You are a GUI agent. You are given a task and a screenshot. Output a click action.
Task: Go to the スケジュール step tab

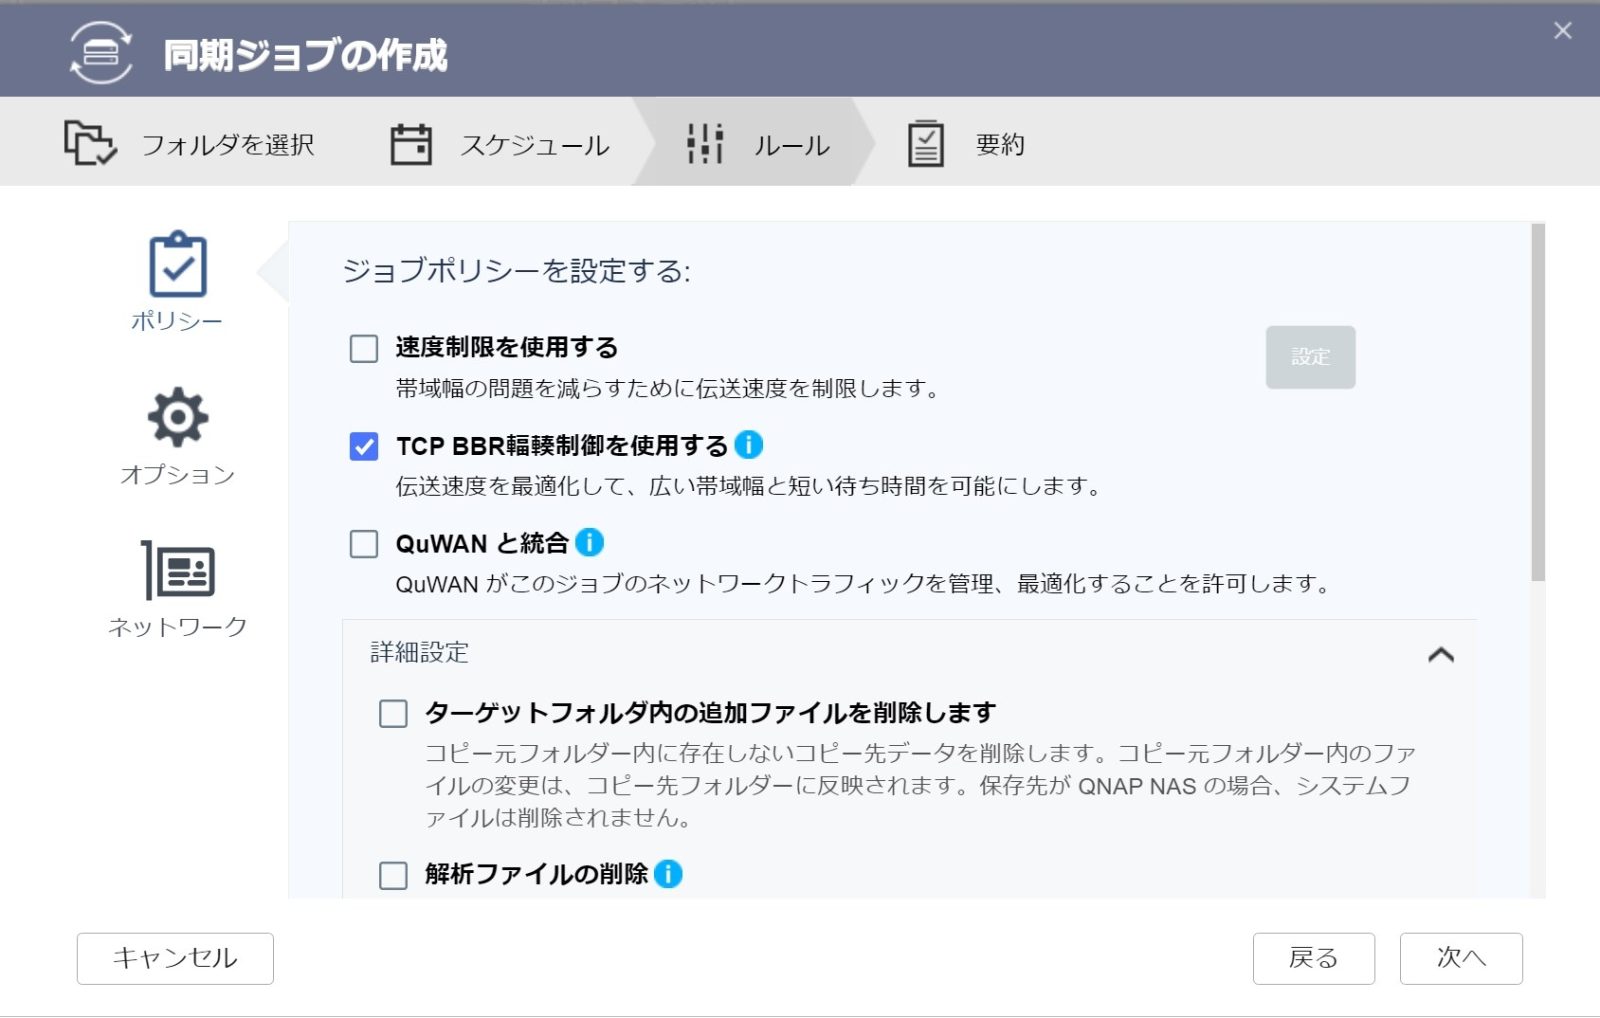tap(534, 145)
